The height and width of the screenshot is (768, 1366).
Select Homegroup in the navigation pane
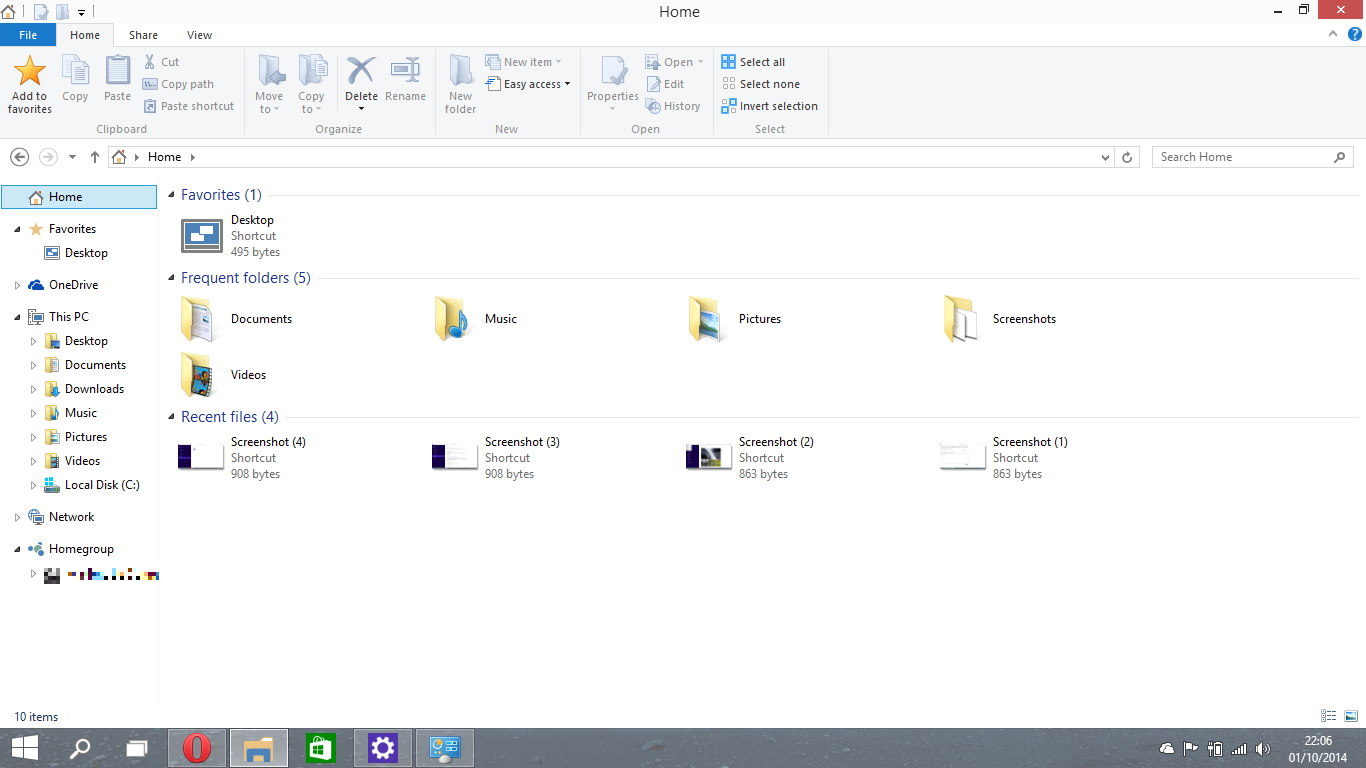pyautogui.click(x=81, y=549)
